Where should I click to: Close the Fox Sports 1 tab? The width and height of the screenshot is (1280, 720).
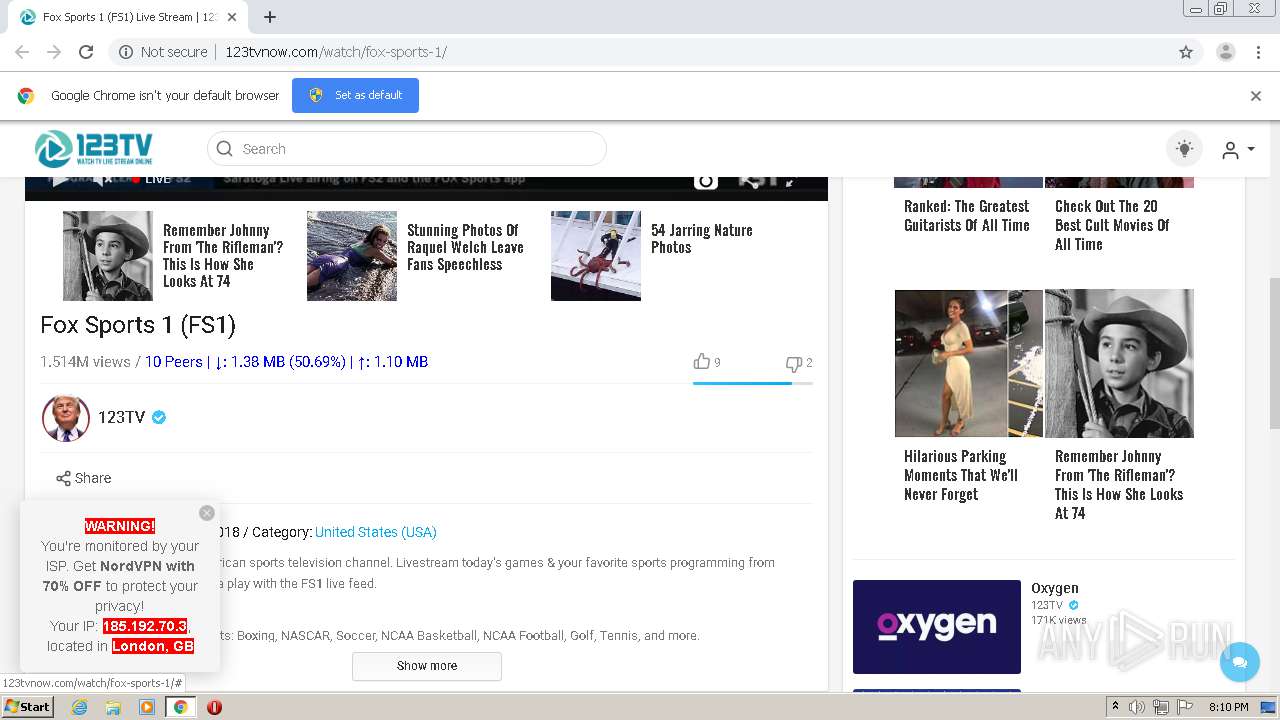[x=233, y=17]
